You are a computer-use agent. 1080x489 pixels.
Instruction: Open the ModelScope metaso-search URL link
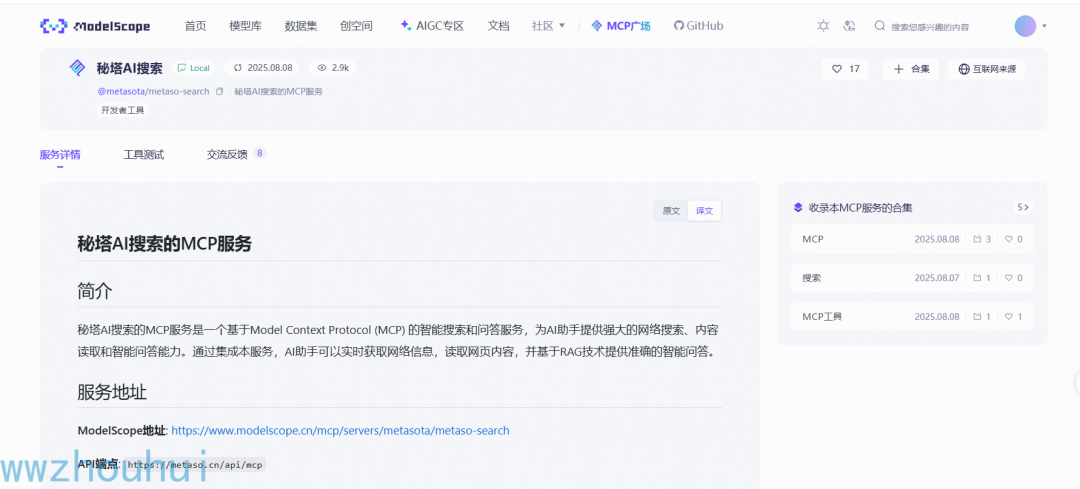tap(340, 430)
